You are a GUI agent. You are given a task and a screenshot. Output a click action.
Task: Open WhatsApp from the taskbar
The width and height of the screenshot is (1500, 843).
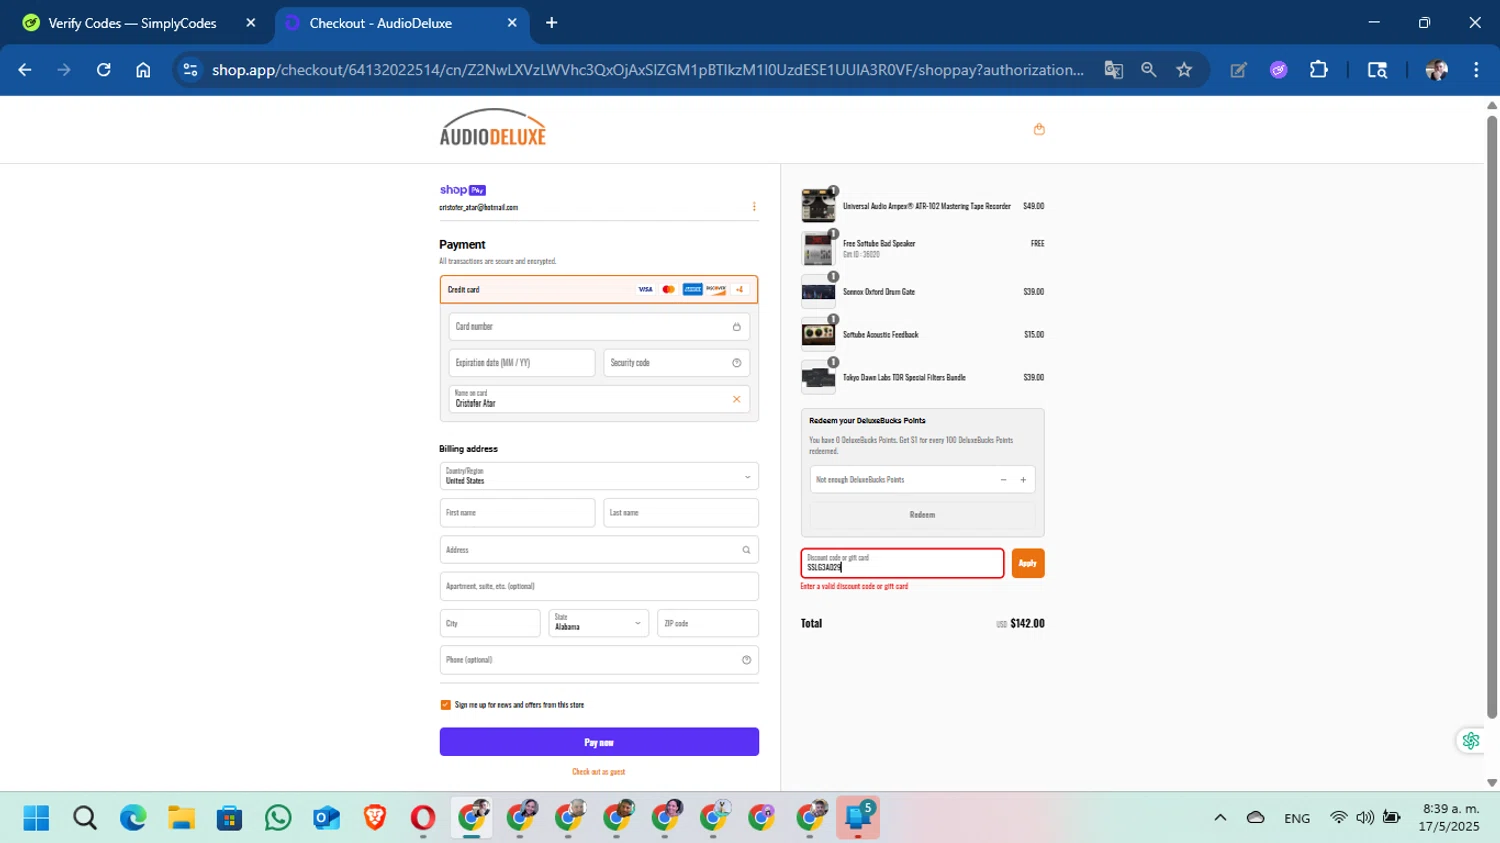pos(278,818)
